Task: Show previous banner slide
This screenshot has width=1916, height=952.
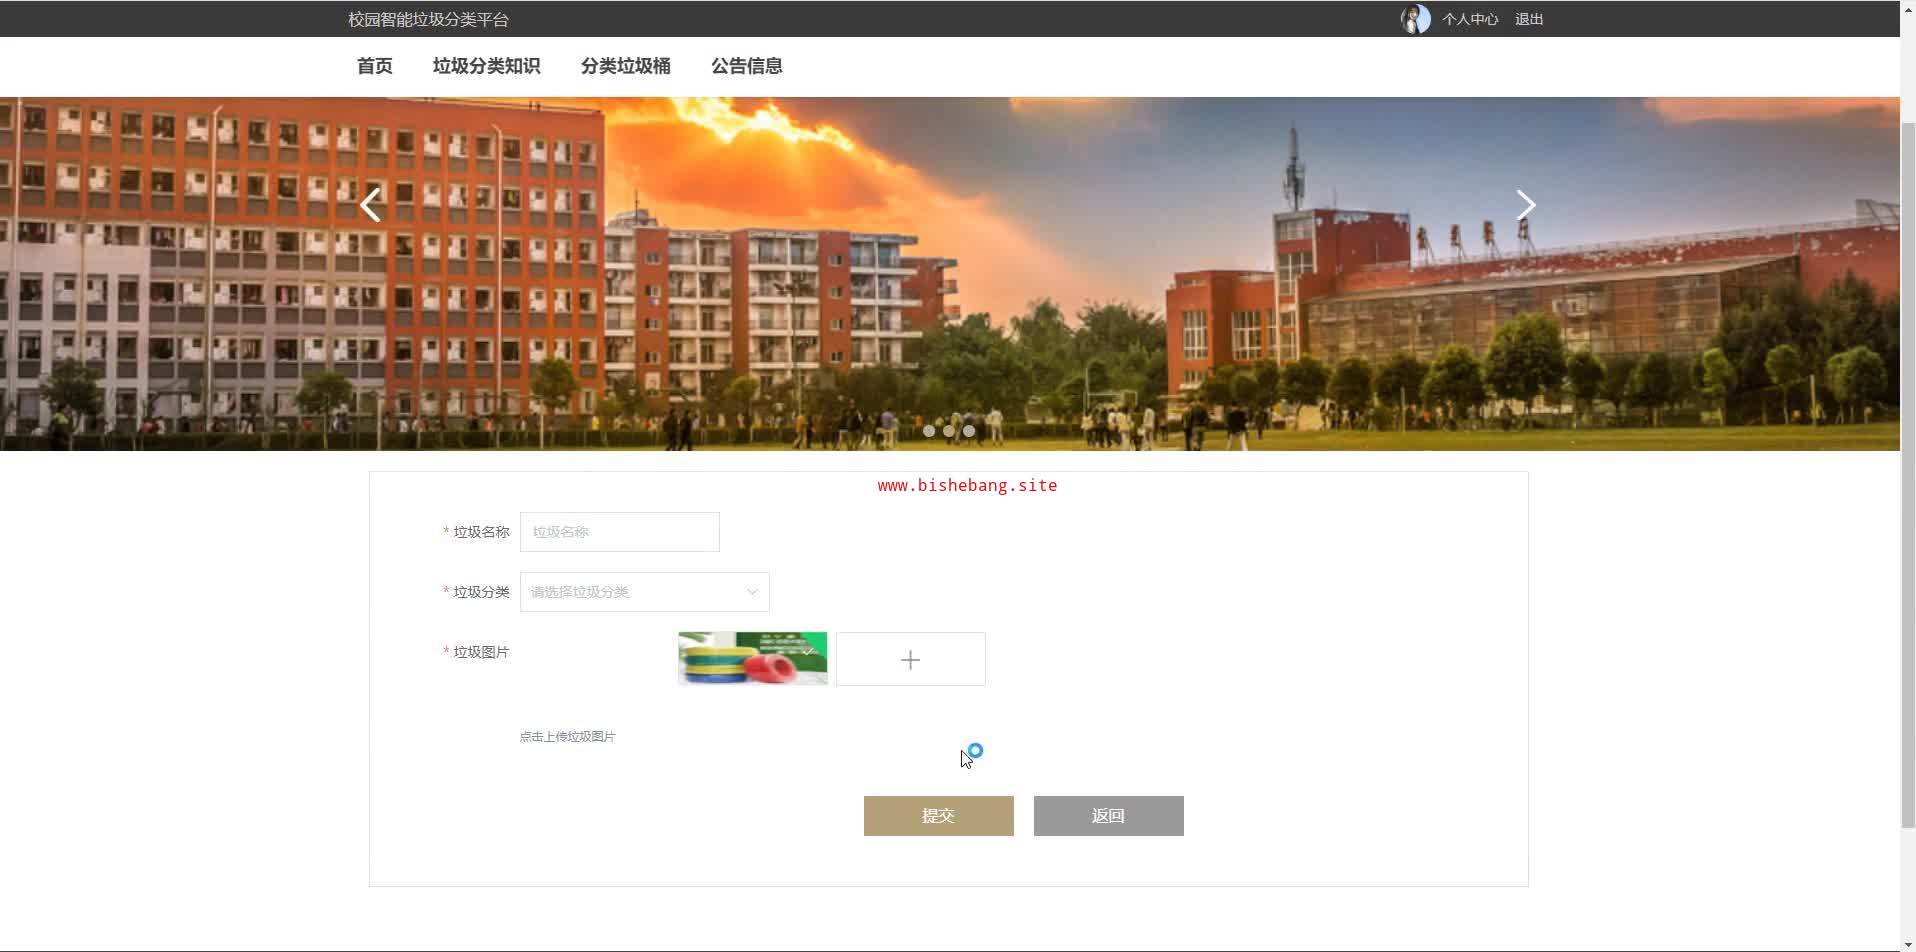Action: coord(371,205)
